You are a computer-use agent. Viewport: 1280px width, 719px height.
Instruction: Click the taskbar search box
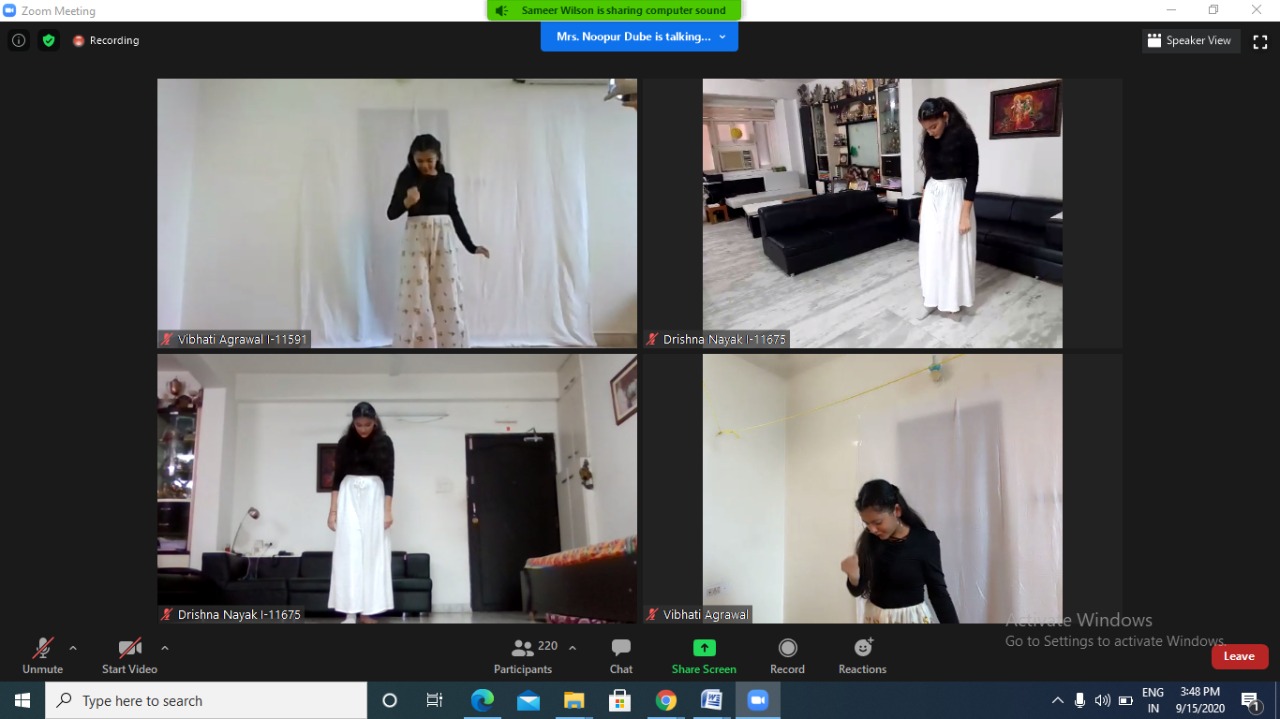click(206, 700)
